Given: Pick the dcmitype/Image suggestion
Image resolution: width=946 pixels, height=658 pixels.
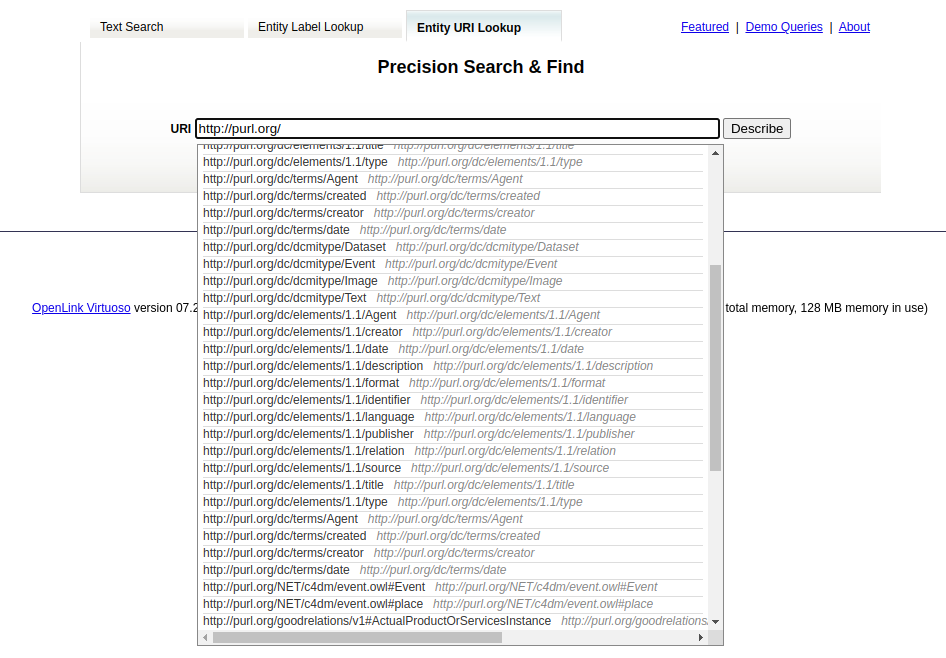Looking at the screenshot, I should (x=290, y=281).
